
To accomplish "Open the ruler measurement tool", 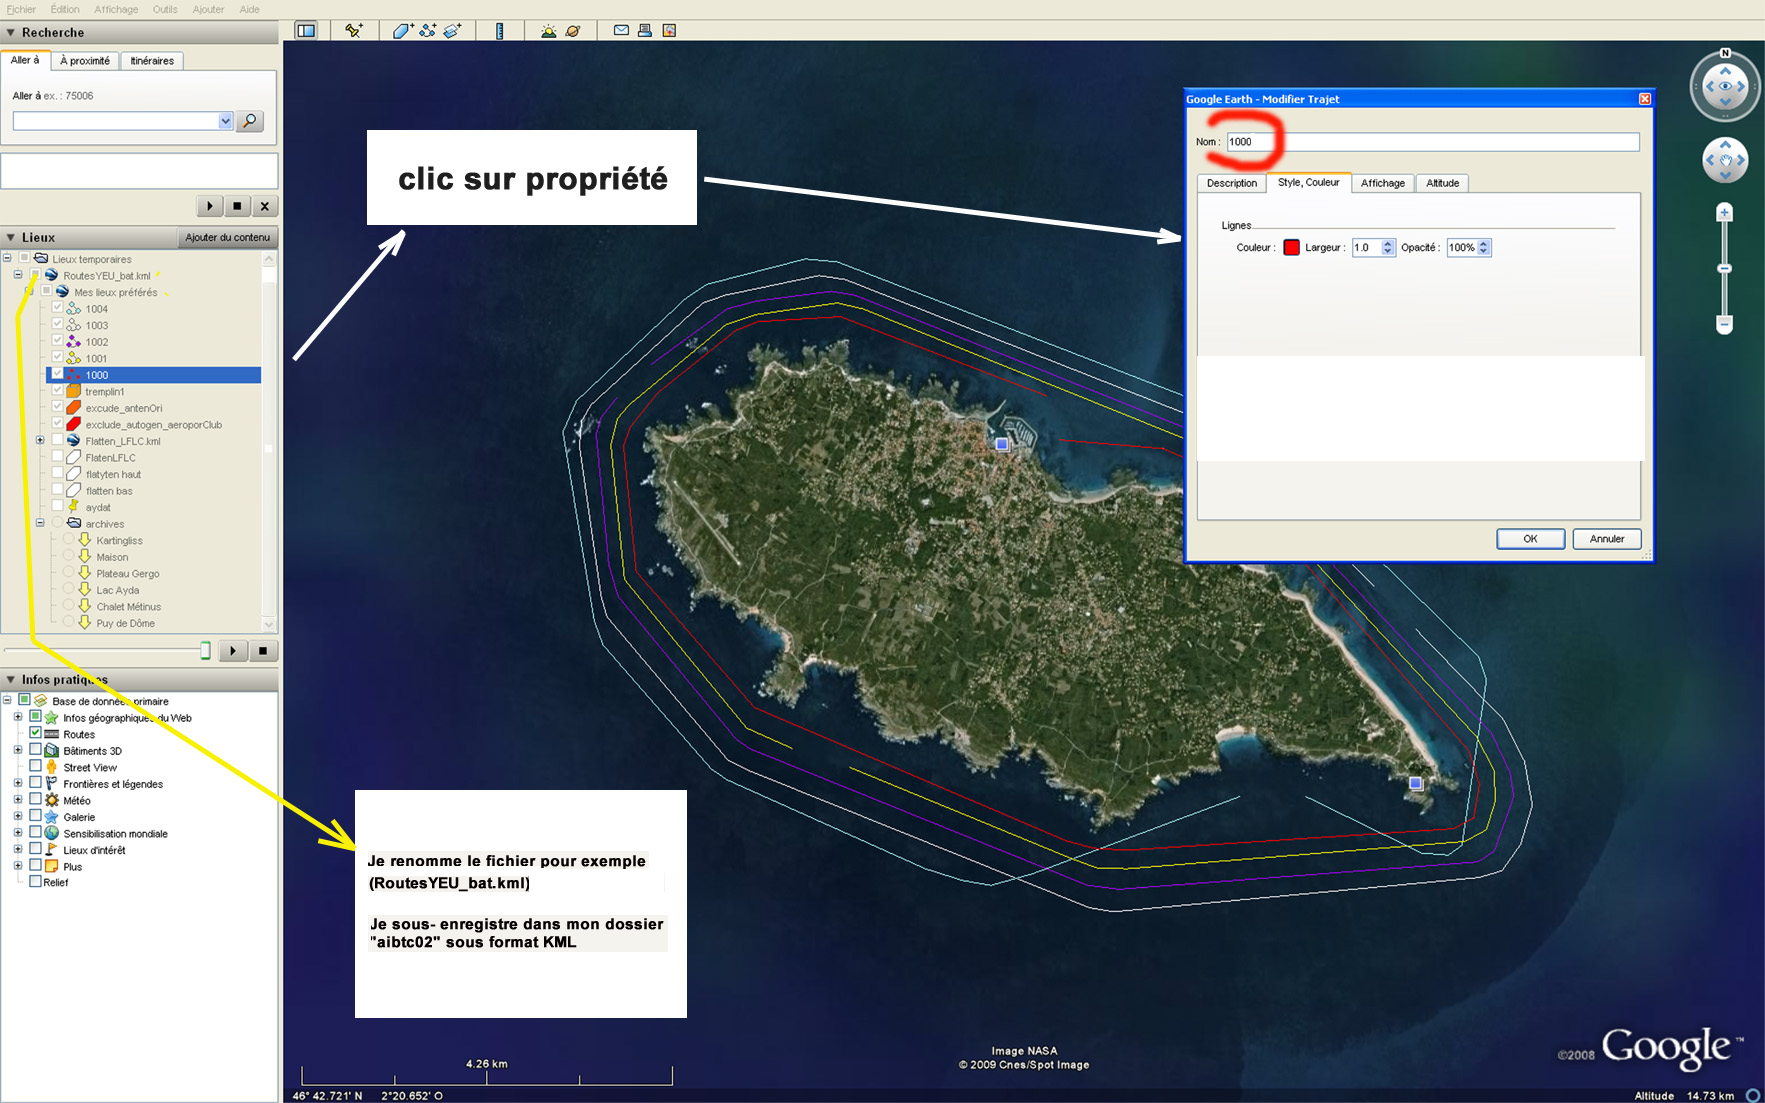I will pyautogui.click(x=499, y=31).
